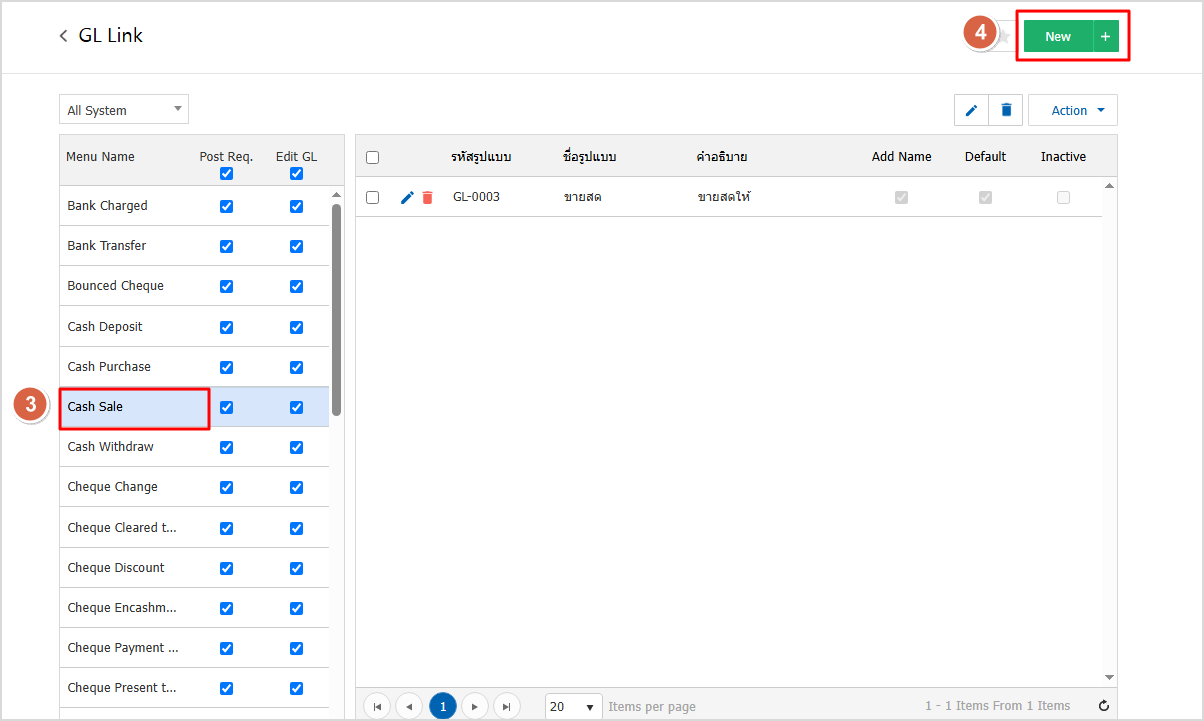Delete the GL-0003 row with red trash icon
The width and height of the screenshot is (1204, 721).
point(427,198)
